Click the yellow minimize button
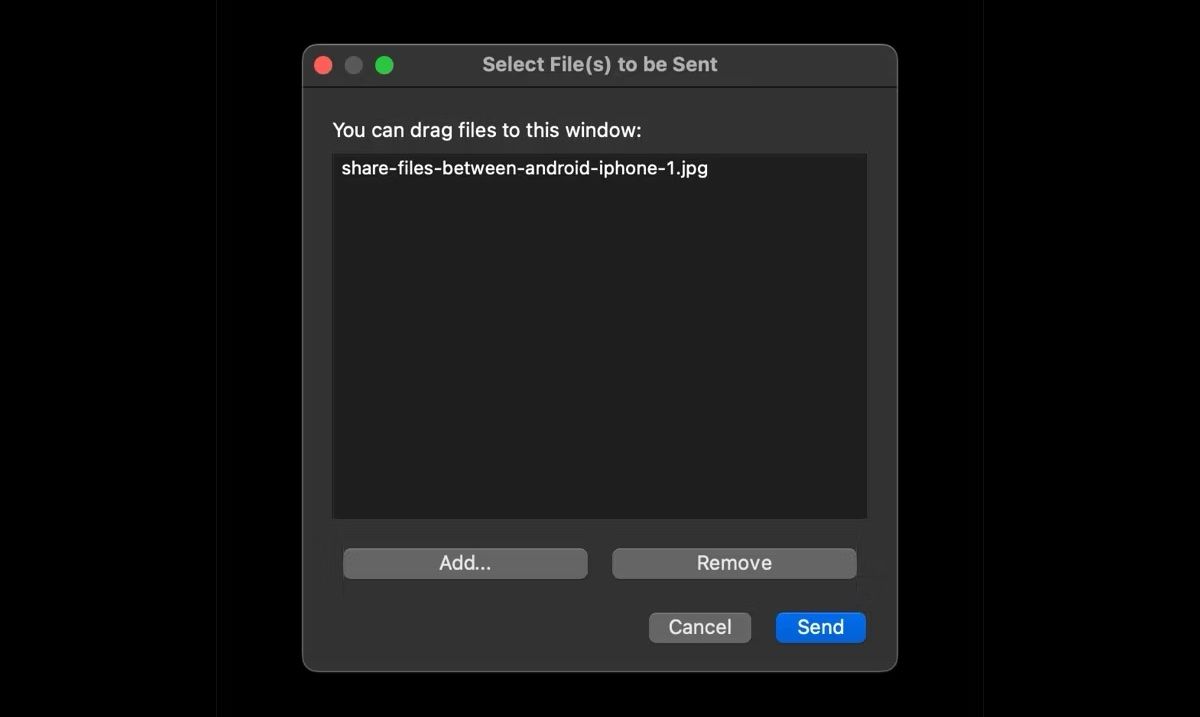 point(353,64)
